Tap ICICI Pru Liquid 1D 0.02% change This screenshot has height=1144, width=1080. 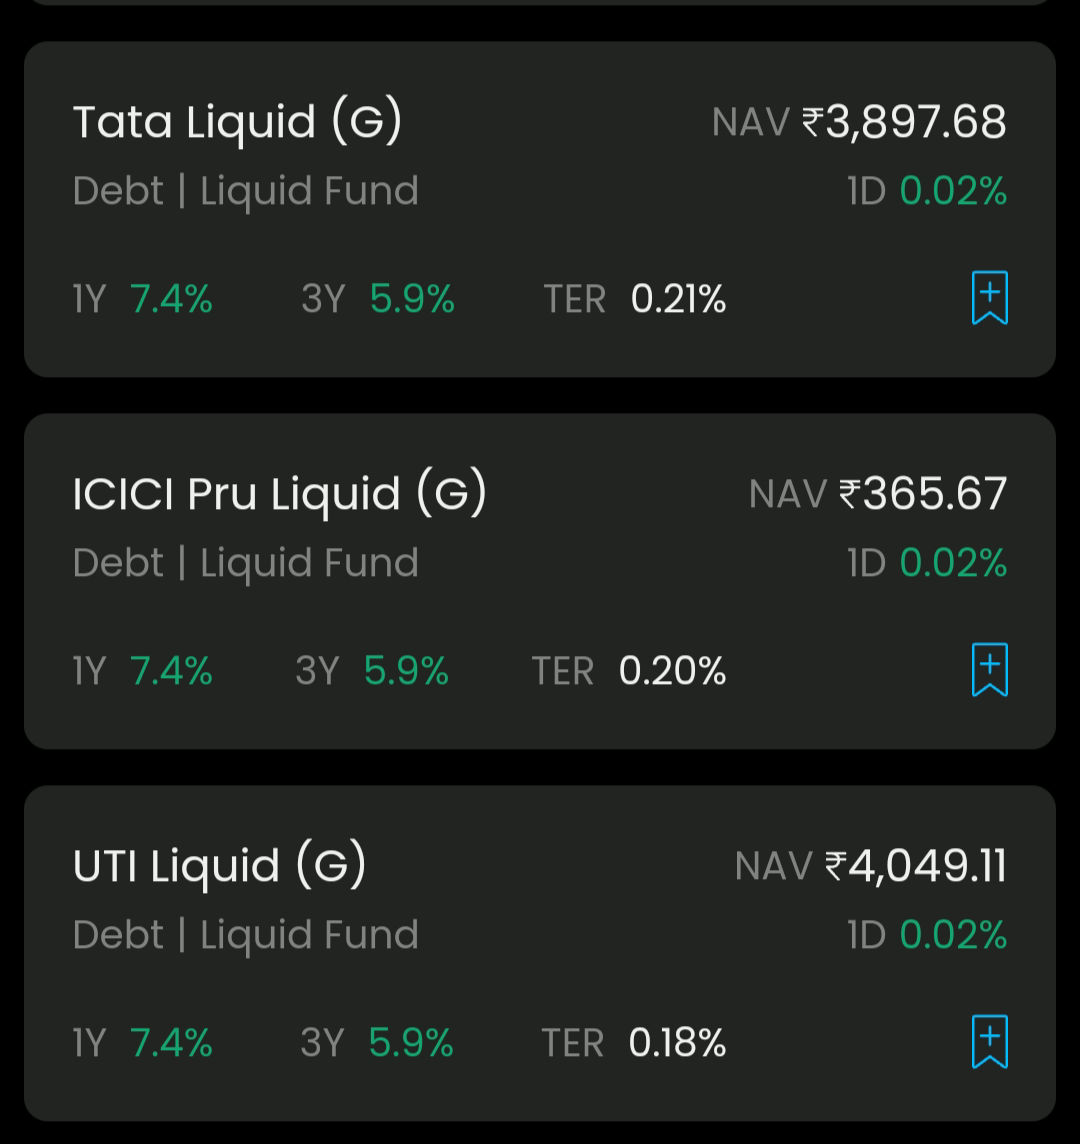(x=927, y=563)
